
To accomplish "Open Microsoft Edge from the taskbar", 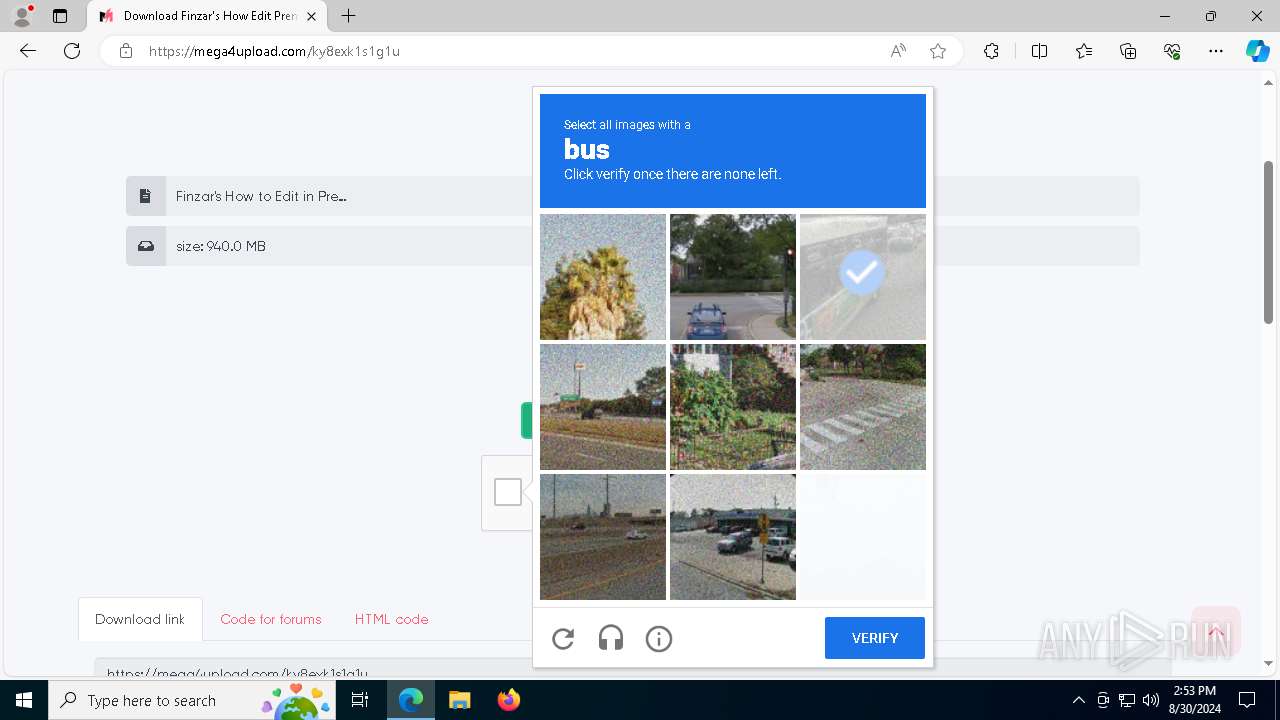I will click(x=411, y=700).
